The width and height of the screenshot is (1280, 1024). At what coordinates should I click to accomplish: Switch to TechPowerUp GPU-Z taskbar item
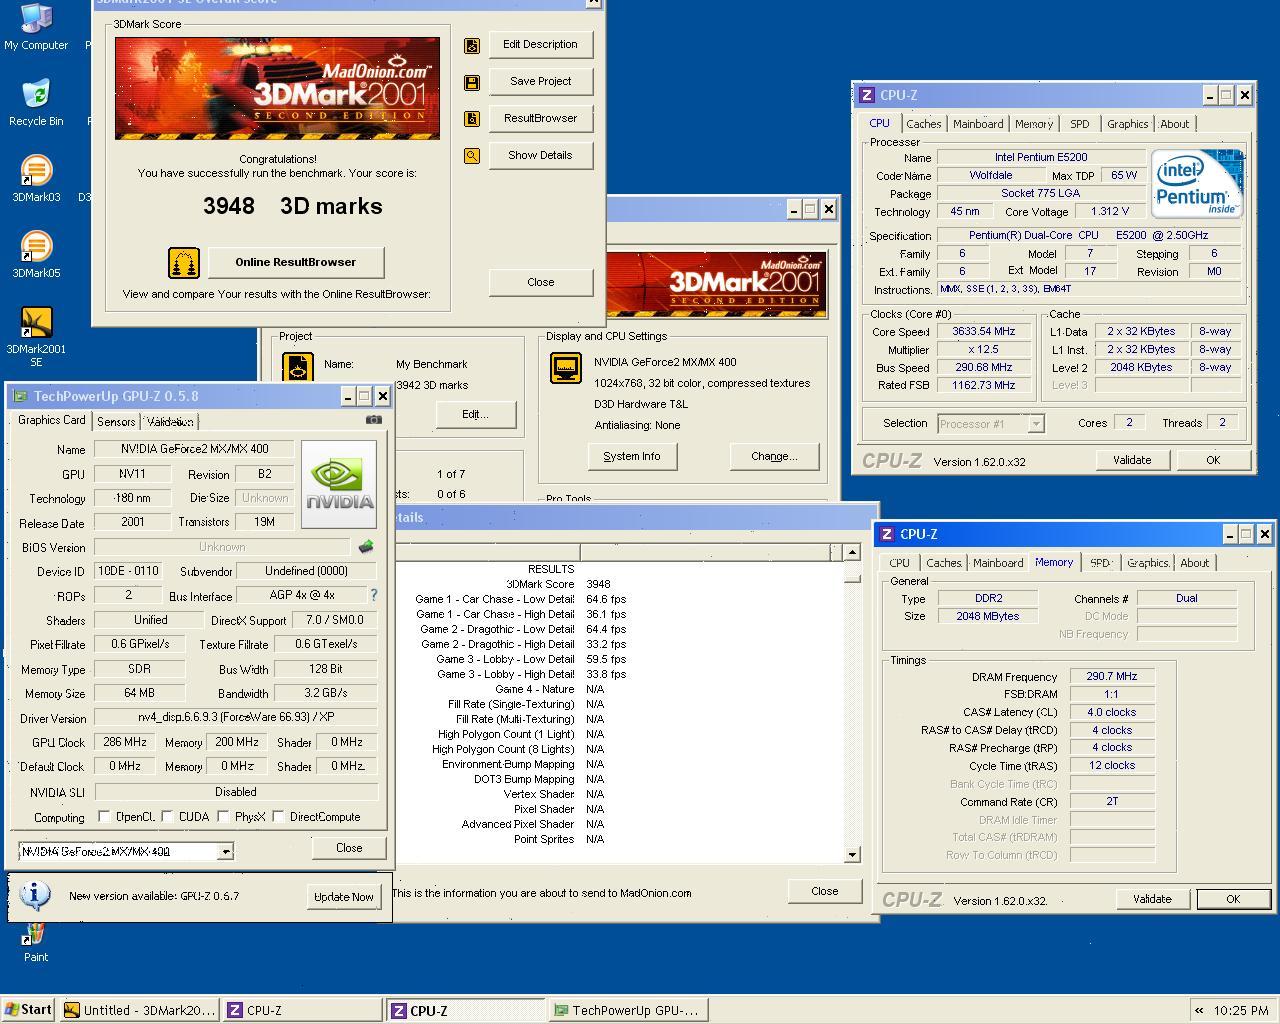tap(630, 1010)
